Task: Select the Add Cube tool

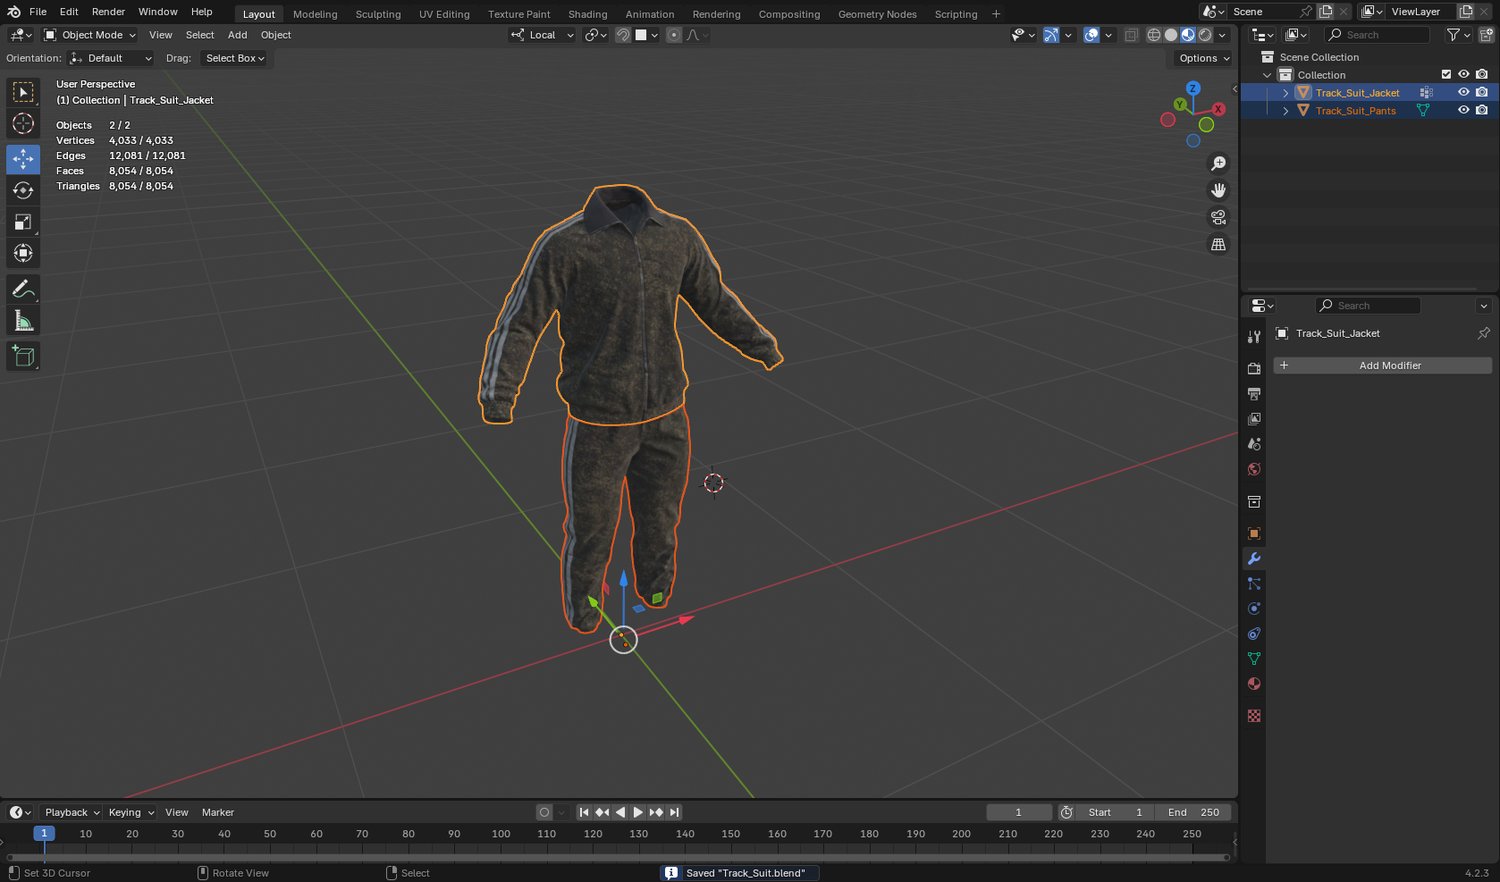Action: 23,357
